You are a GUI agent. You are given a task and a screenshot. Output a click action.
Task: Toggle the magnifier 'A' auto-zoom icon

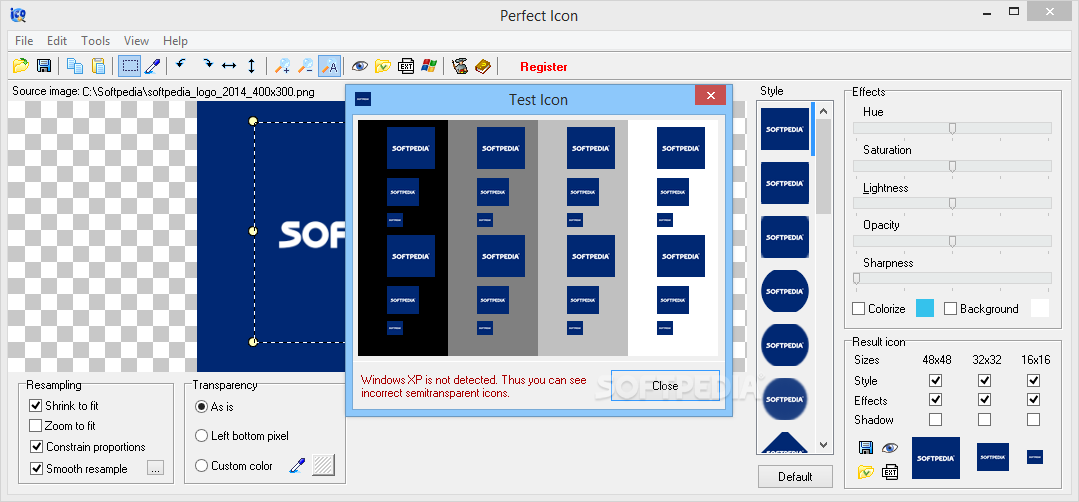(330, 66)
